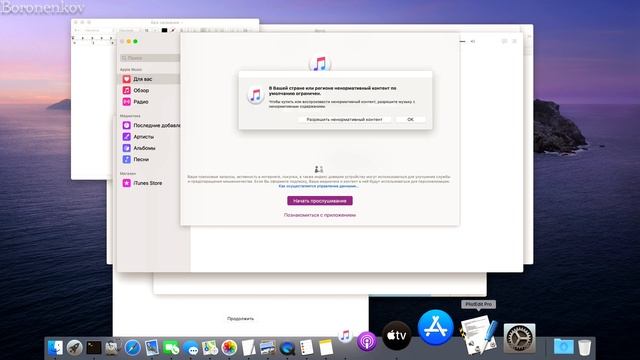Open 'Альбомы' in the library sidebar
Viewport: 640px width, 360px height.
tap(150, 148)
